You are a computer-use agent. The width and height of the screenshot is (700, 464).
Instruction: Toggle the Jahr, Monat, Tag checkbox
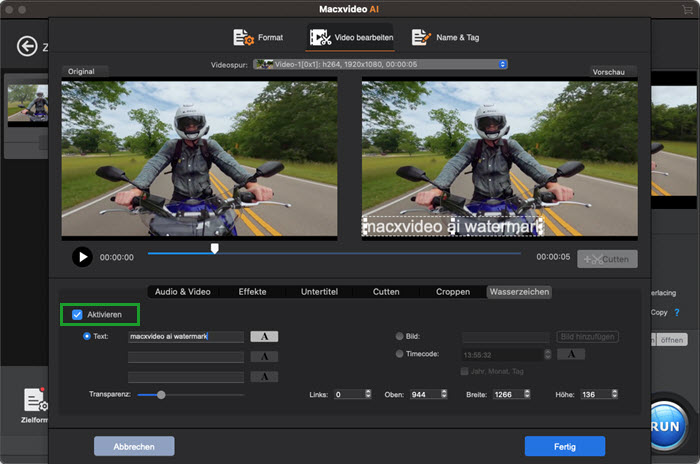pyautogui.click(x=464, y=372)
